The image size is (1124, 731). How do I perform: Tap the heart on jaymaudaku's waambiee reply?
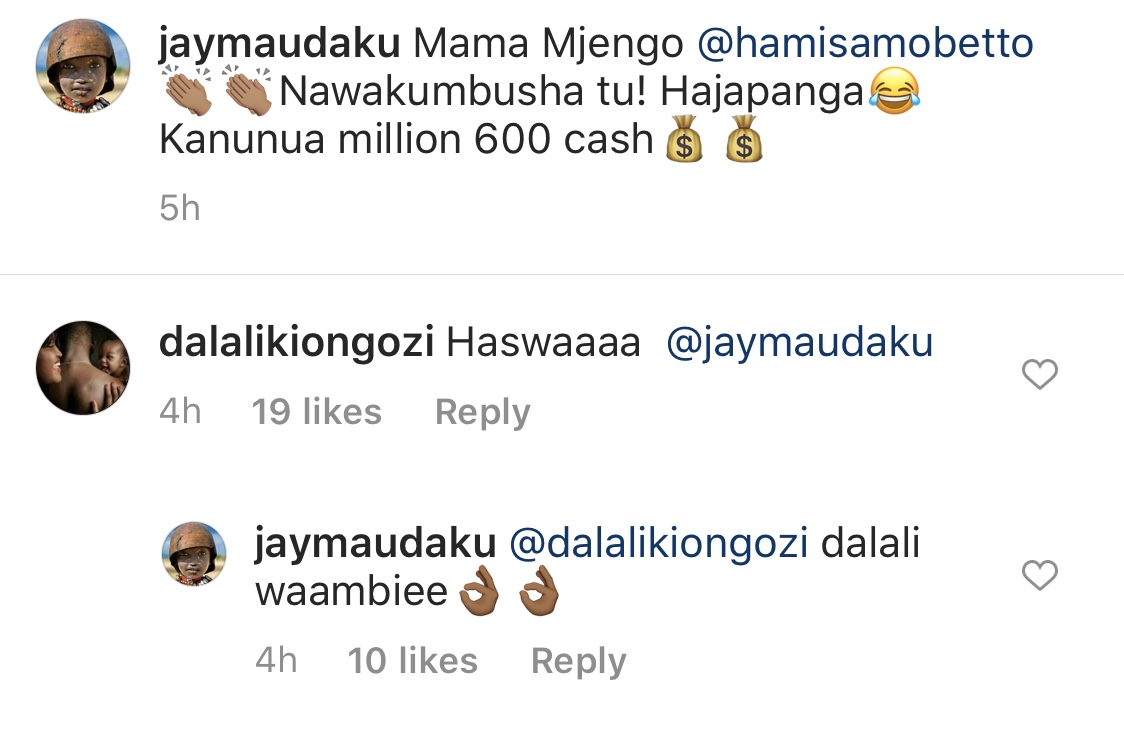[x=1039, y=575]
